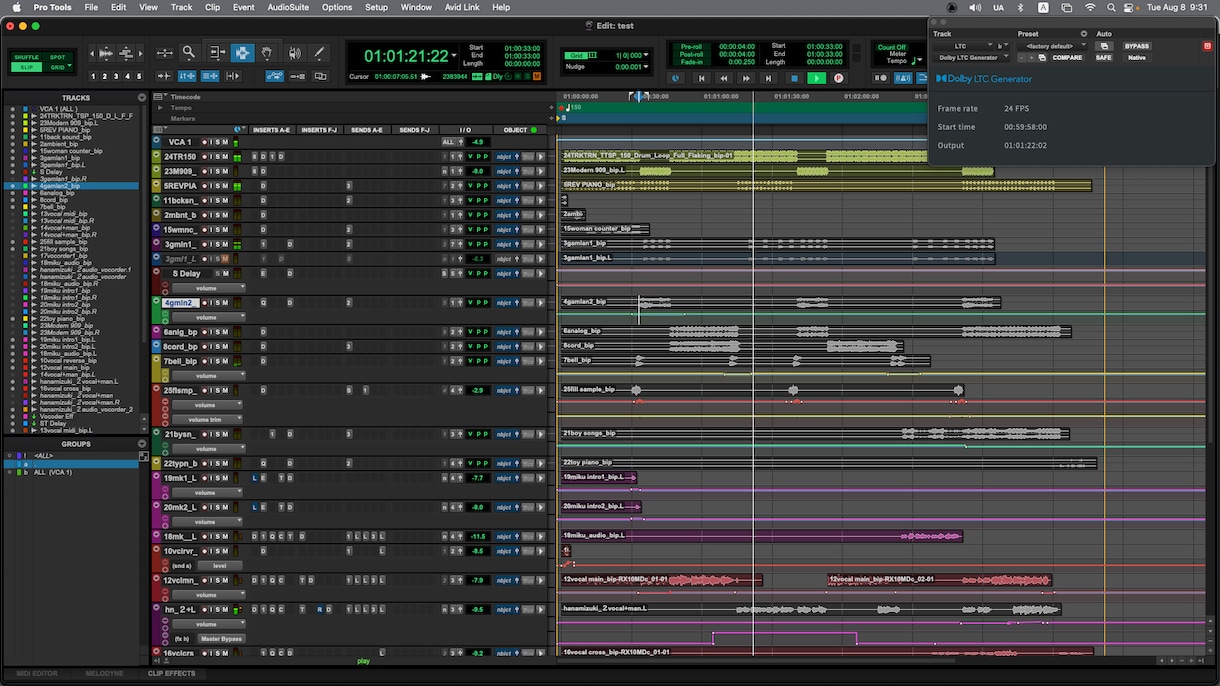Select the Pencil tool

(x=319, y=53)
